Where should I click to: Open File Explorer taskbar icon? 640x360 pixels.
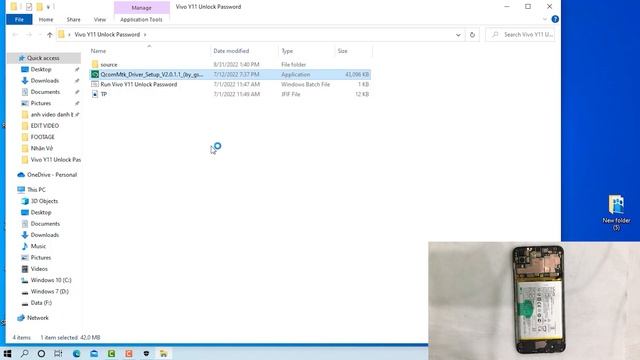[164, 353]
